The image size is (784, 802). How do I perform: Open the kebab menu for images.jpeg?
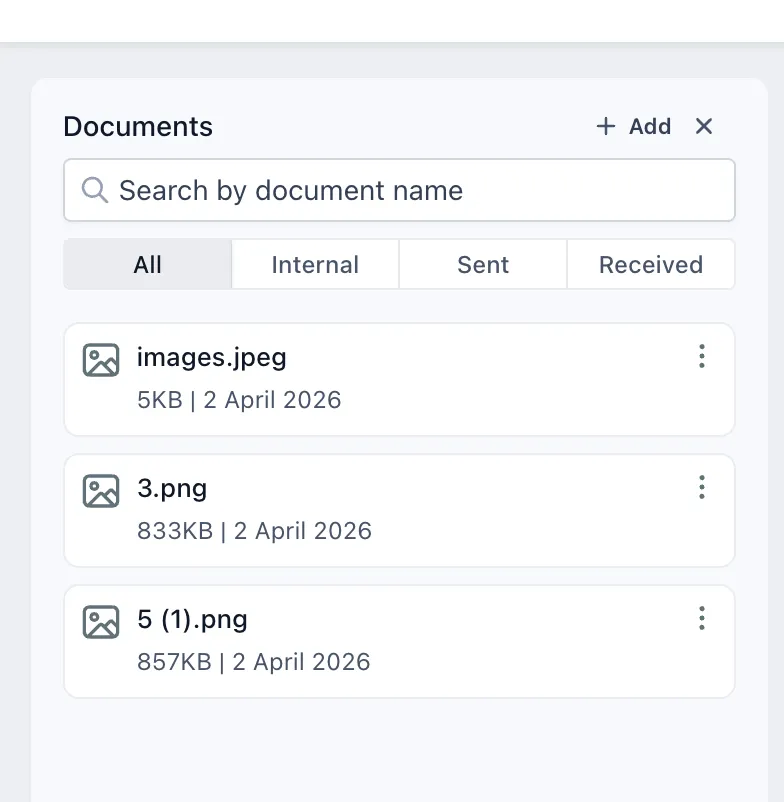point(702,356)
